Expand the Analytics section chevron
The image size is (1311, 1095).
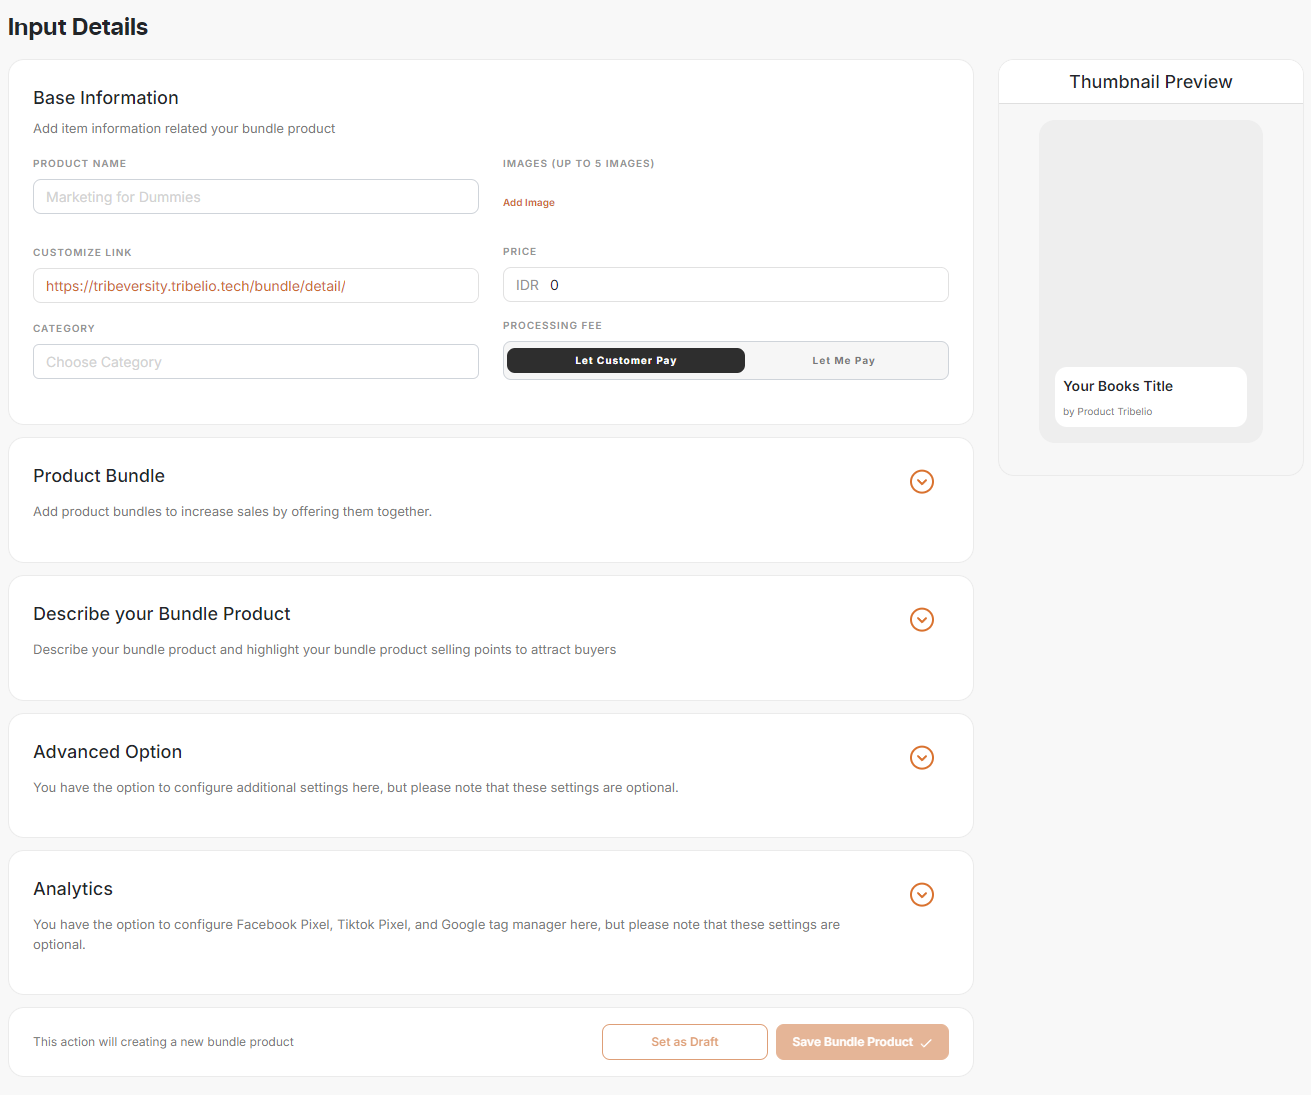pos(921,895)
